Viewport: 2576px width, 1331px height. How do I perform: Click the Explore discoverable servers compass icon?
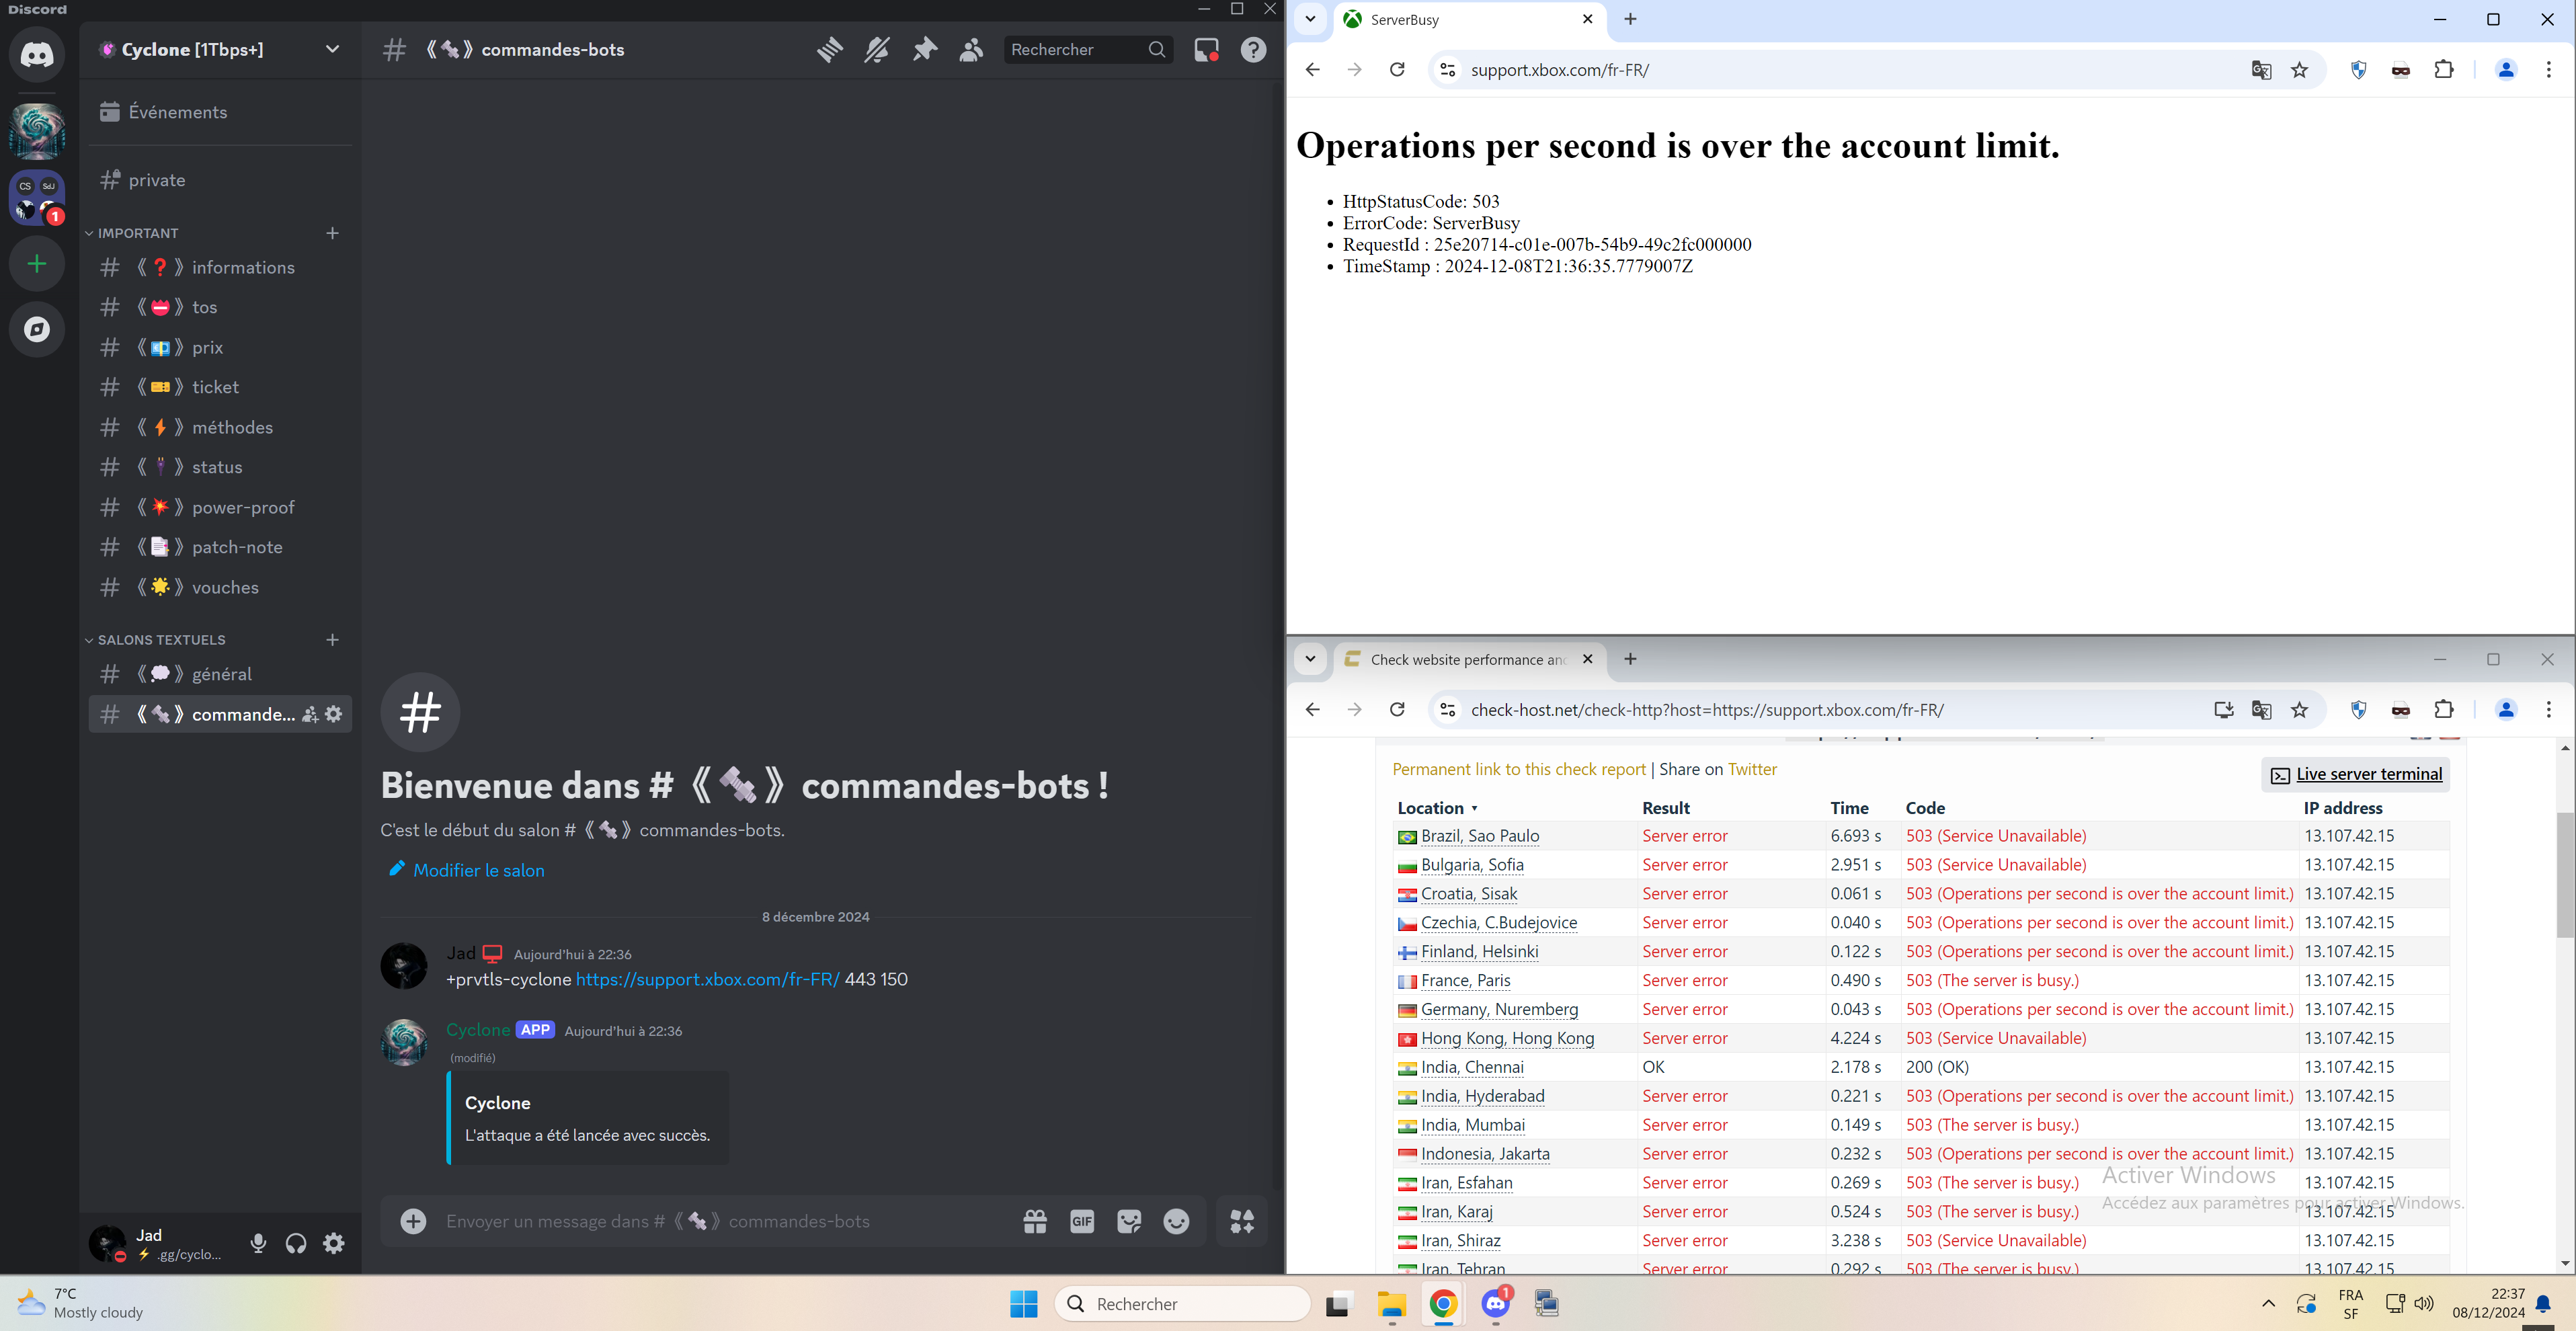[37, 329]
